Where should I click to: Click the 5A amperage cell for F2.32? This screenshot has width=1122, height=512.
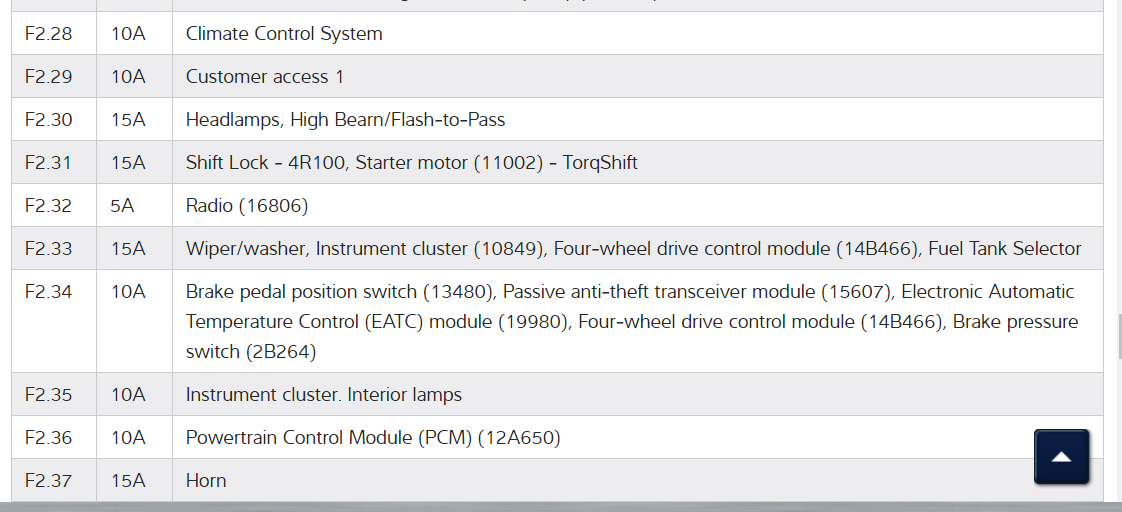(123, 206)
